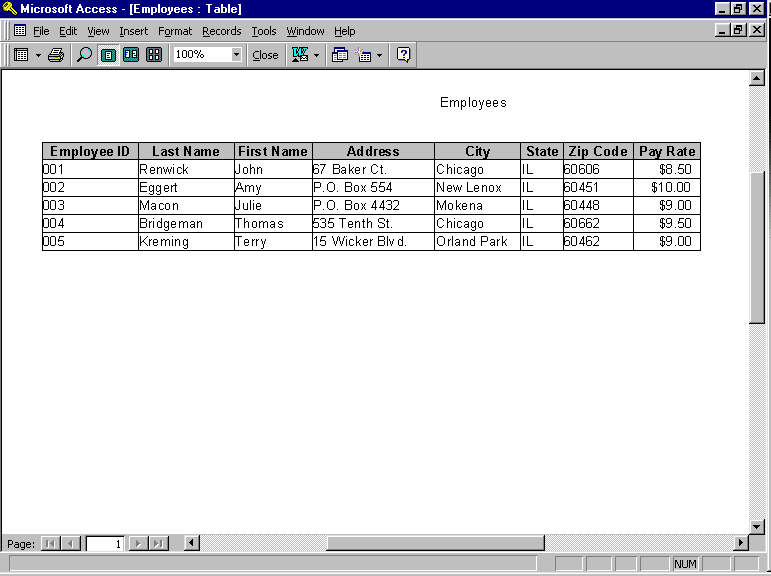The height and width of the screenshot is (576, 771).
Task: Open the zoom percentage dropdown
Action: coord(237,54)
